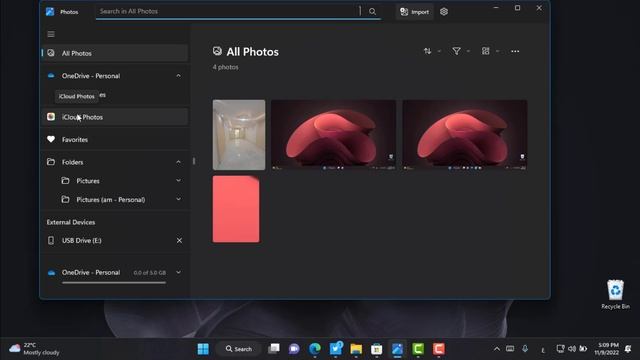Expand the Pictures folder
This screenshot has width=640, height=360.
tap(178, 180)
